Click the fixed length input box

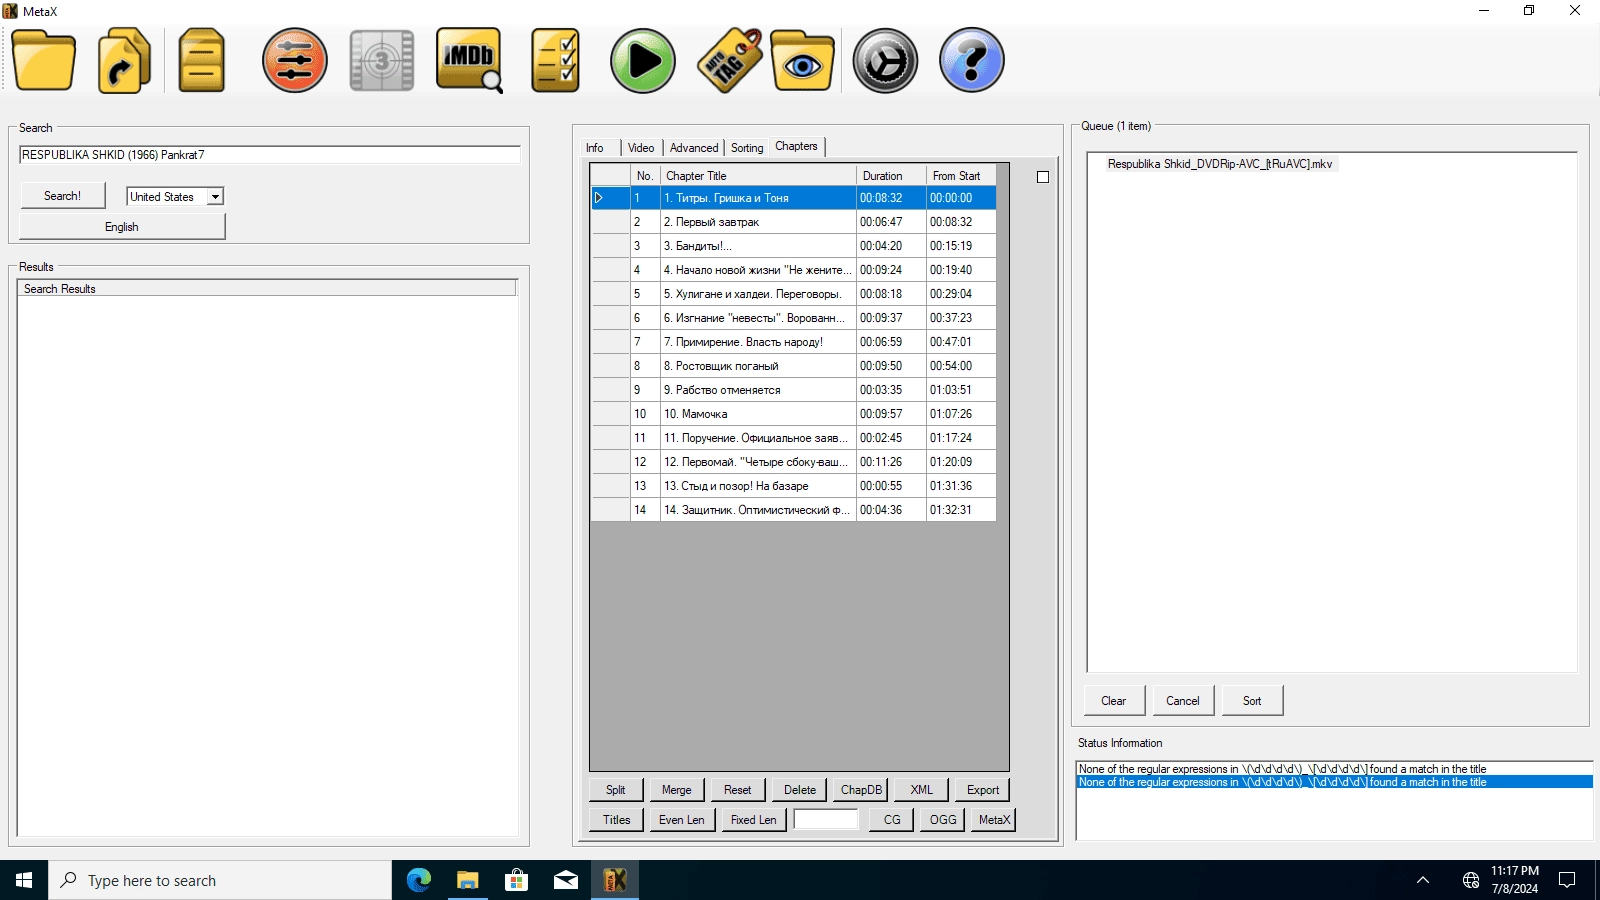coord(826,820)
